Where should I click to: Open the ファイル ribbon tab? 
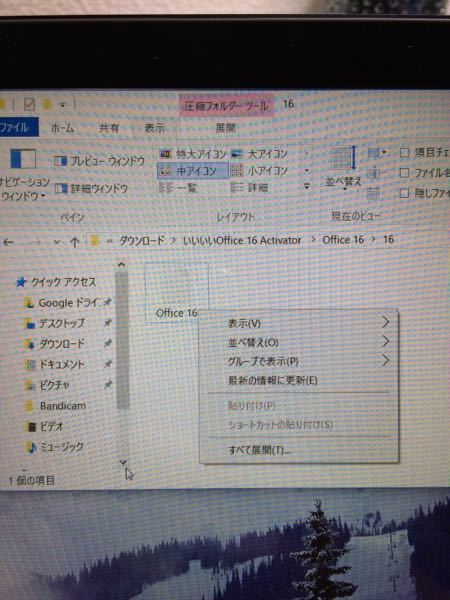[18, 127]
